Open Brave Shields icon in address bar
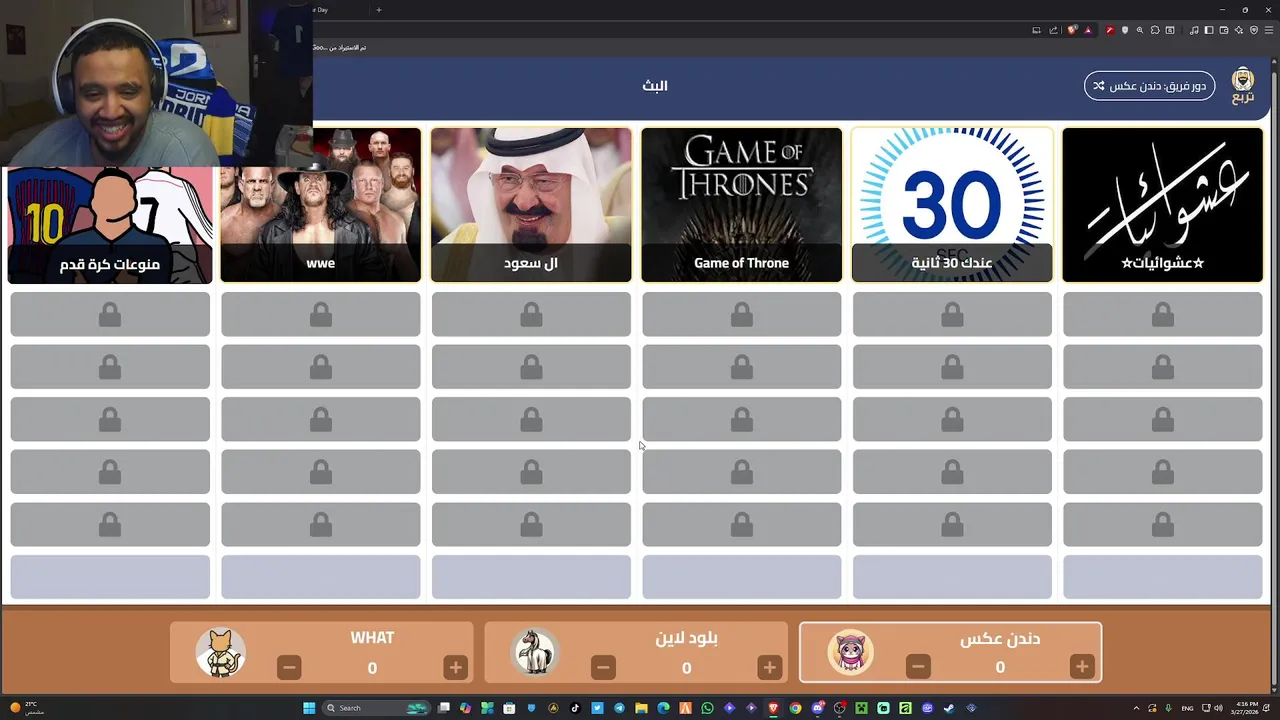Image resolution: width=1280 pixels, height=720 pixels. click(1071, 30)
